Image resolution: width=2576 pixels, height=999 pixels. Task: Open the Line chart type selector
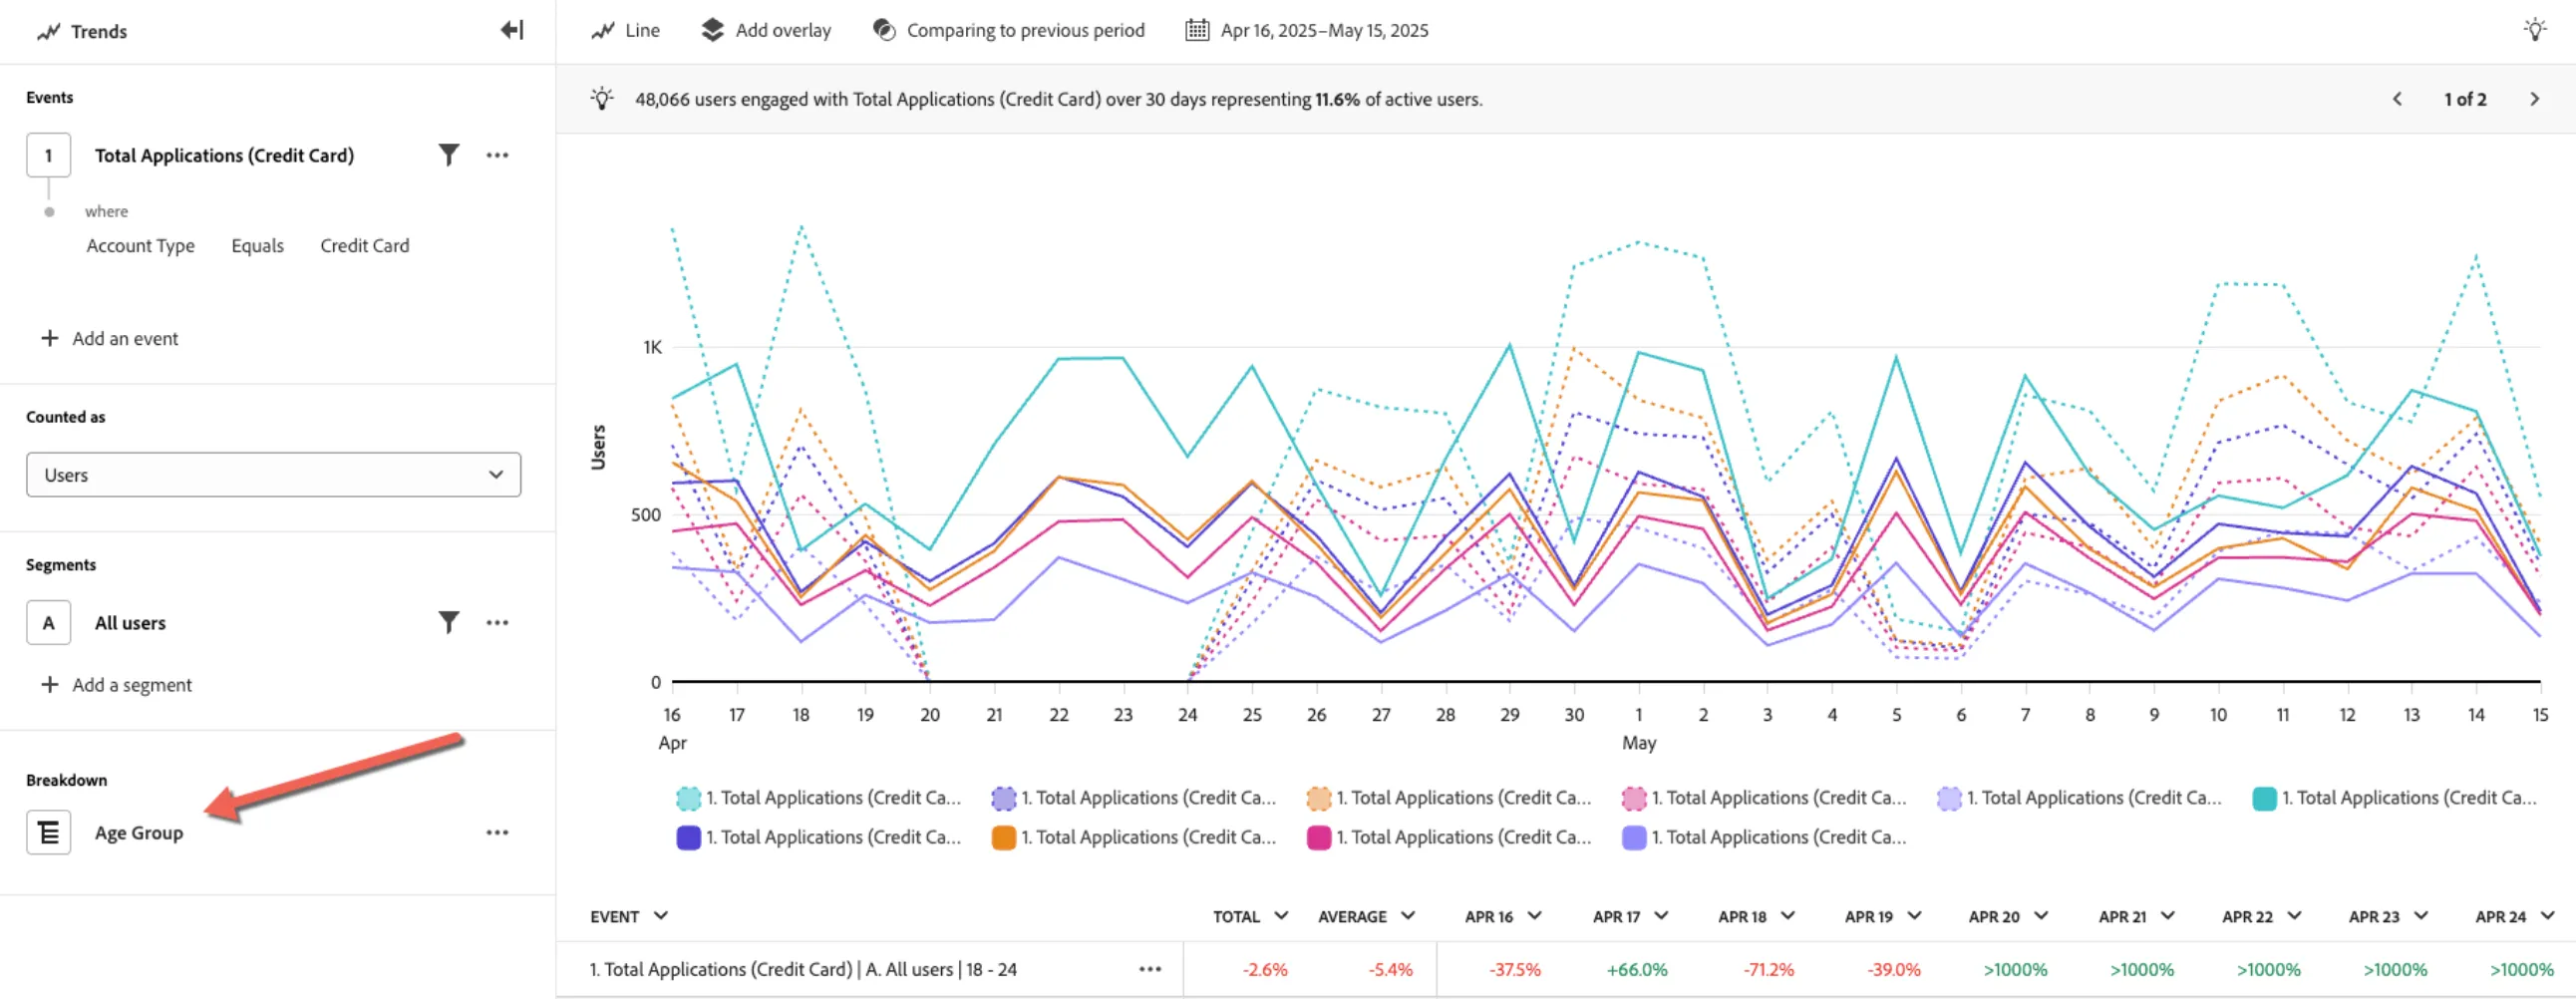pos(625,30)
